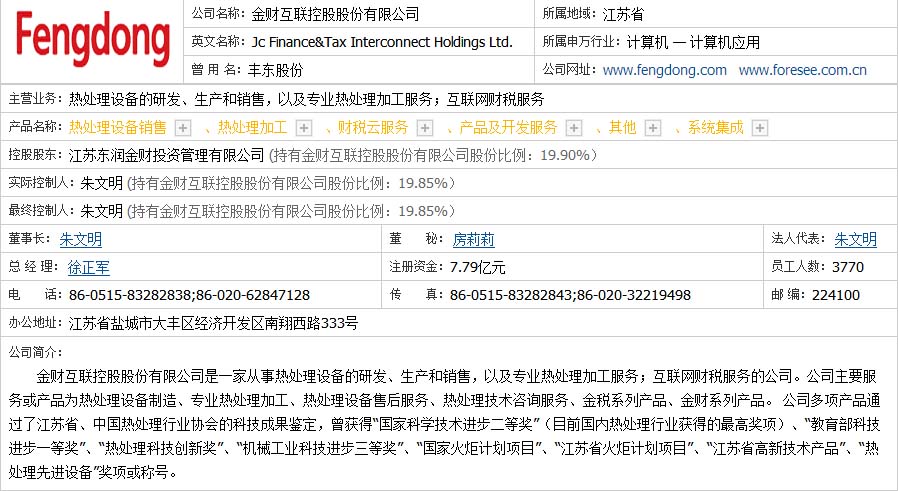
Task: Open board secretary 房莉莉 profile link
Action: [x=473, y=240]
